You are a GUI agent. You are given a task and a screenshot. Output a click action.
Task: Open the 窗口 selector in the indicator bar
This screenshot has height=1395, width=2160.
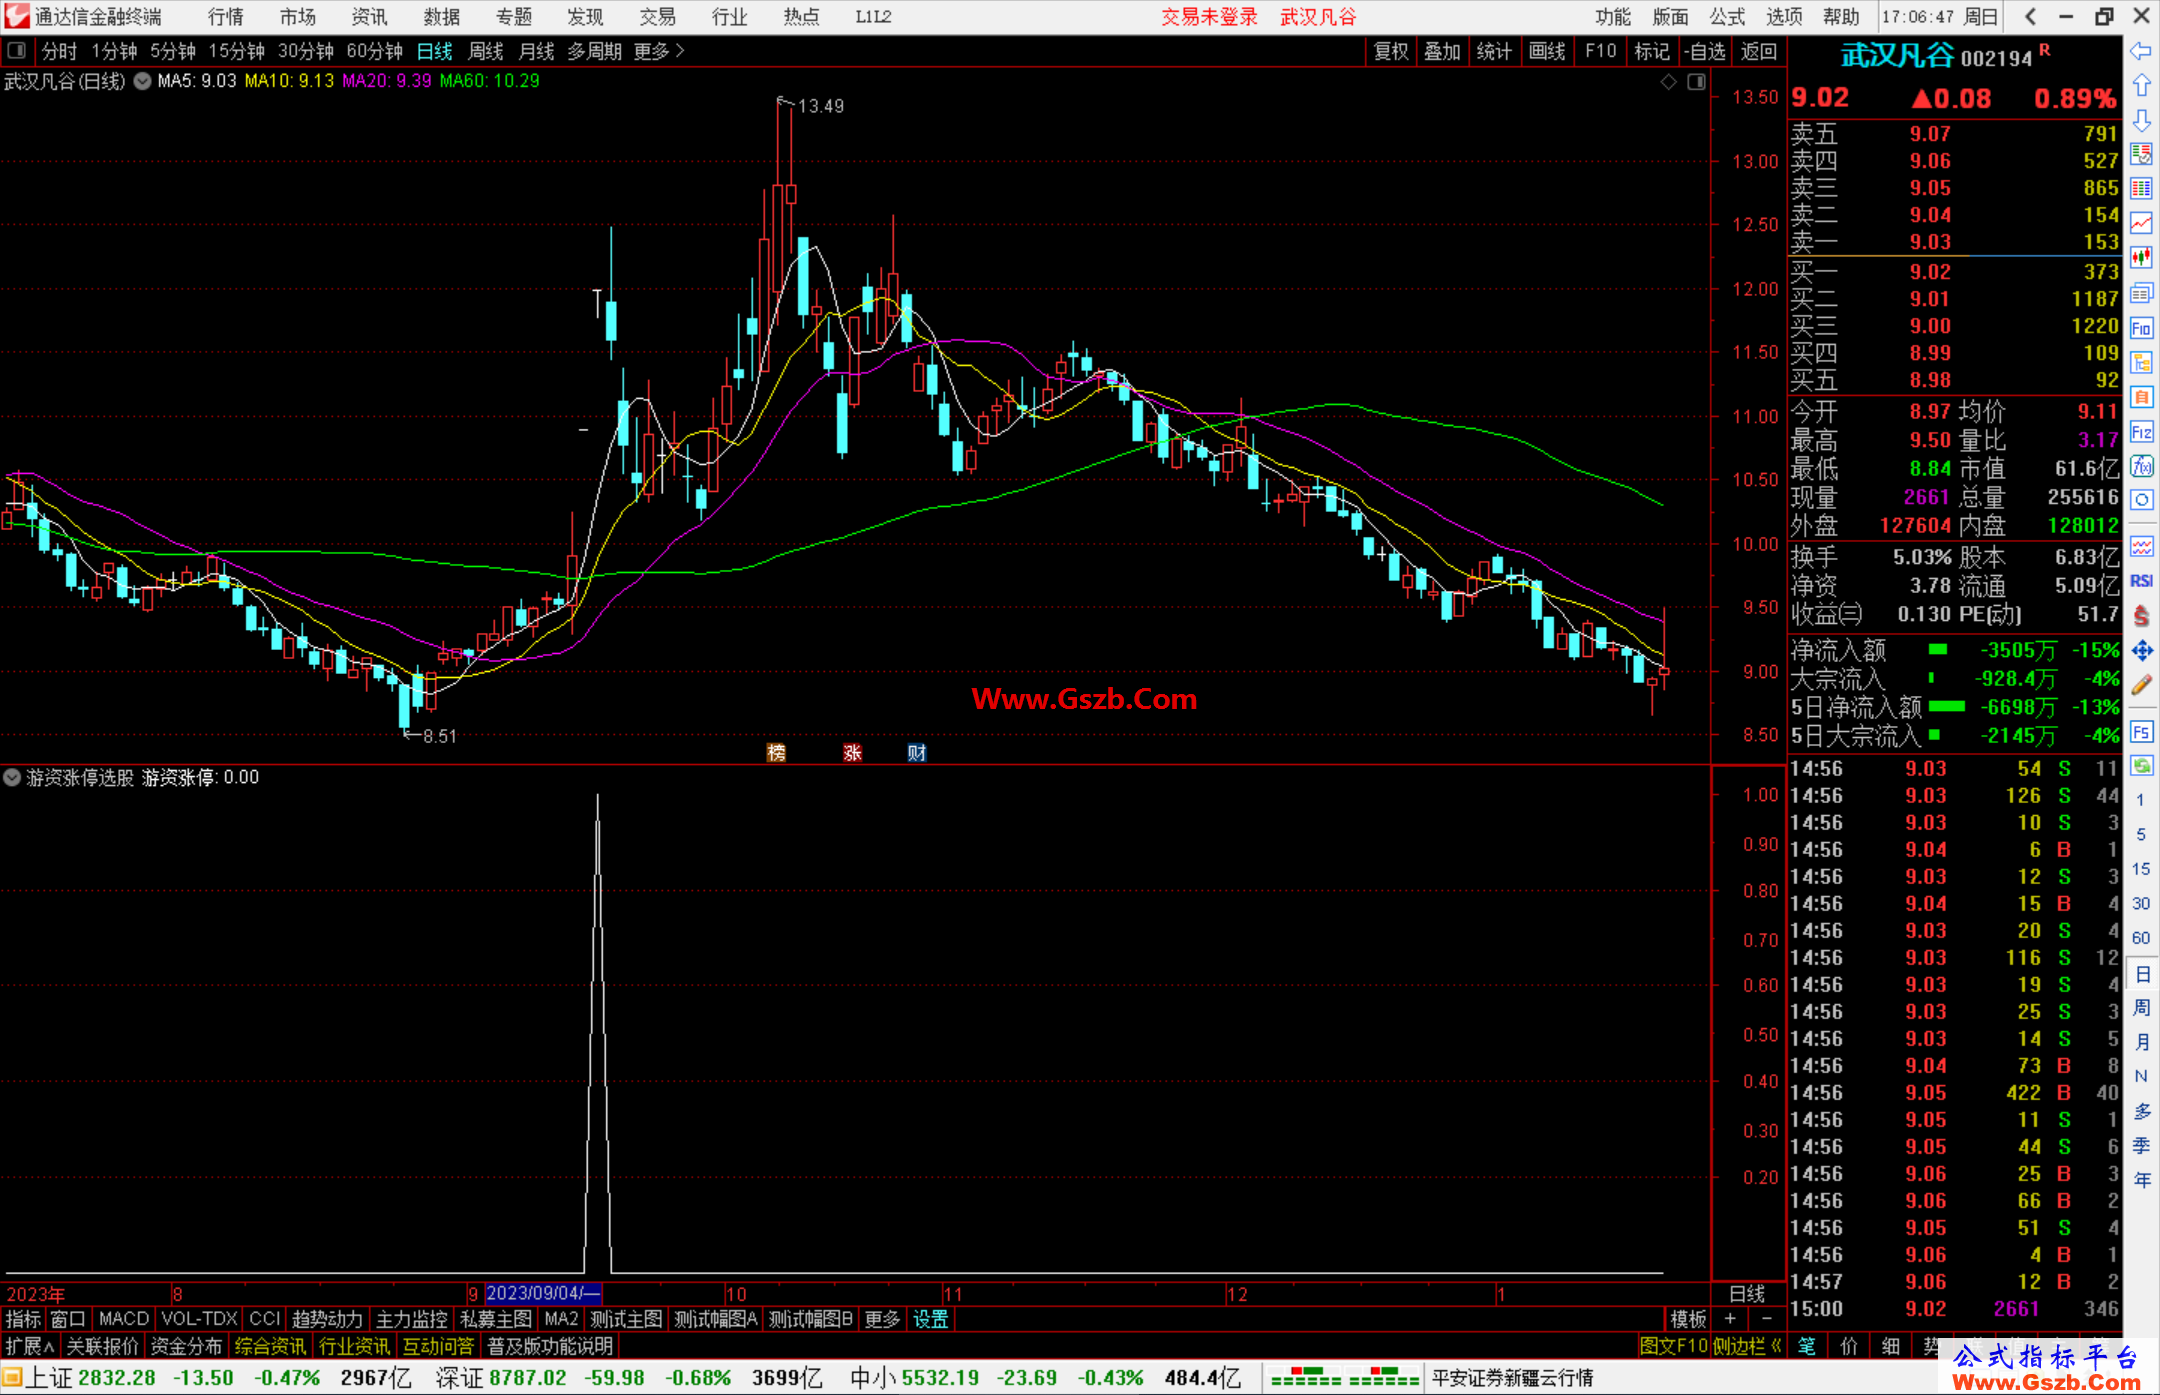(x=68, y=1319)
